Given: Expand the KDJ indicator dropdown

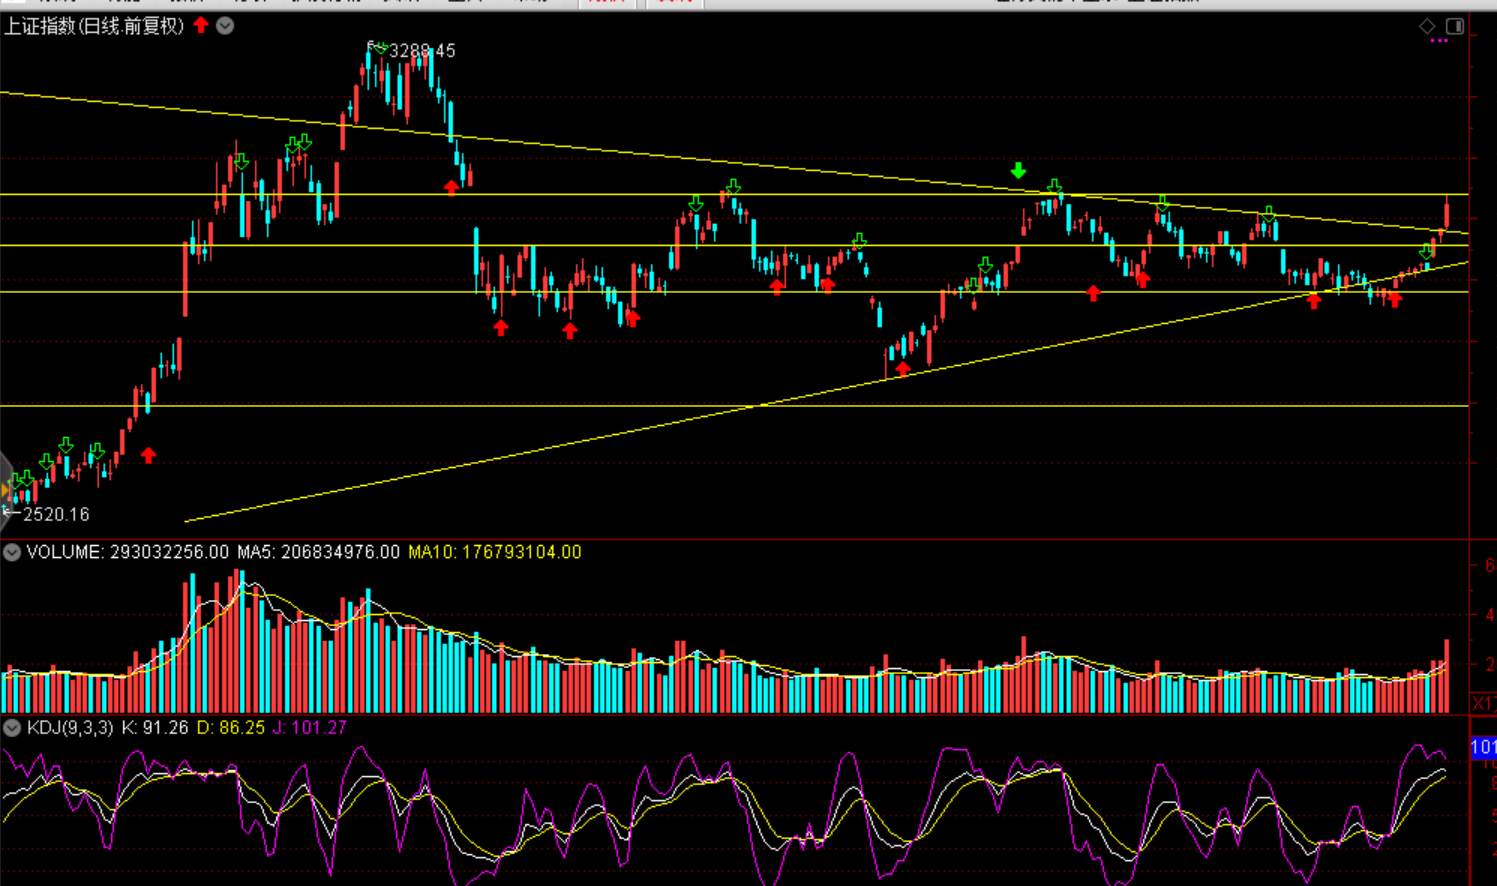Looking at the screenshot, I should pos(12,727).
